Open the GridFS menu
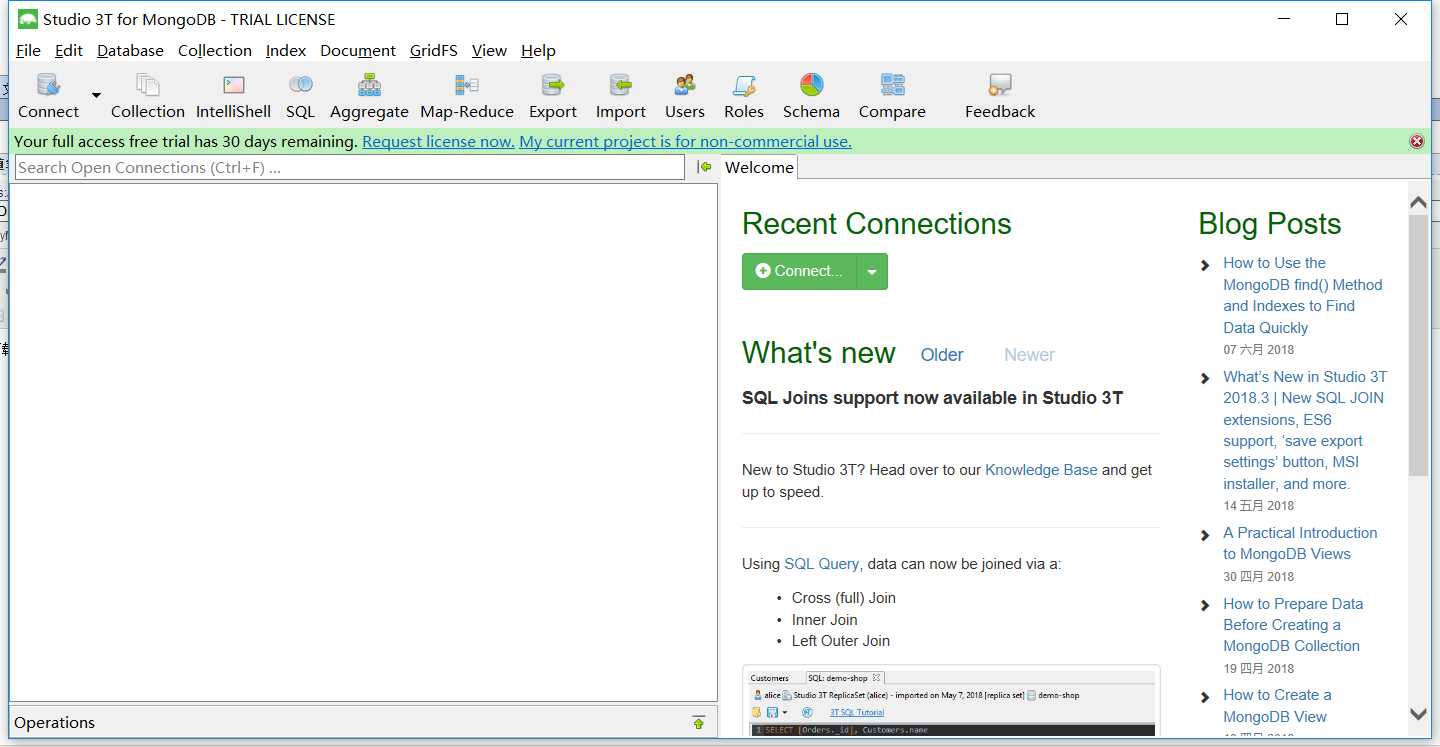 click(433, 50)
